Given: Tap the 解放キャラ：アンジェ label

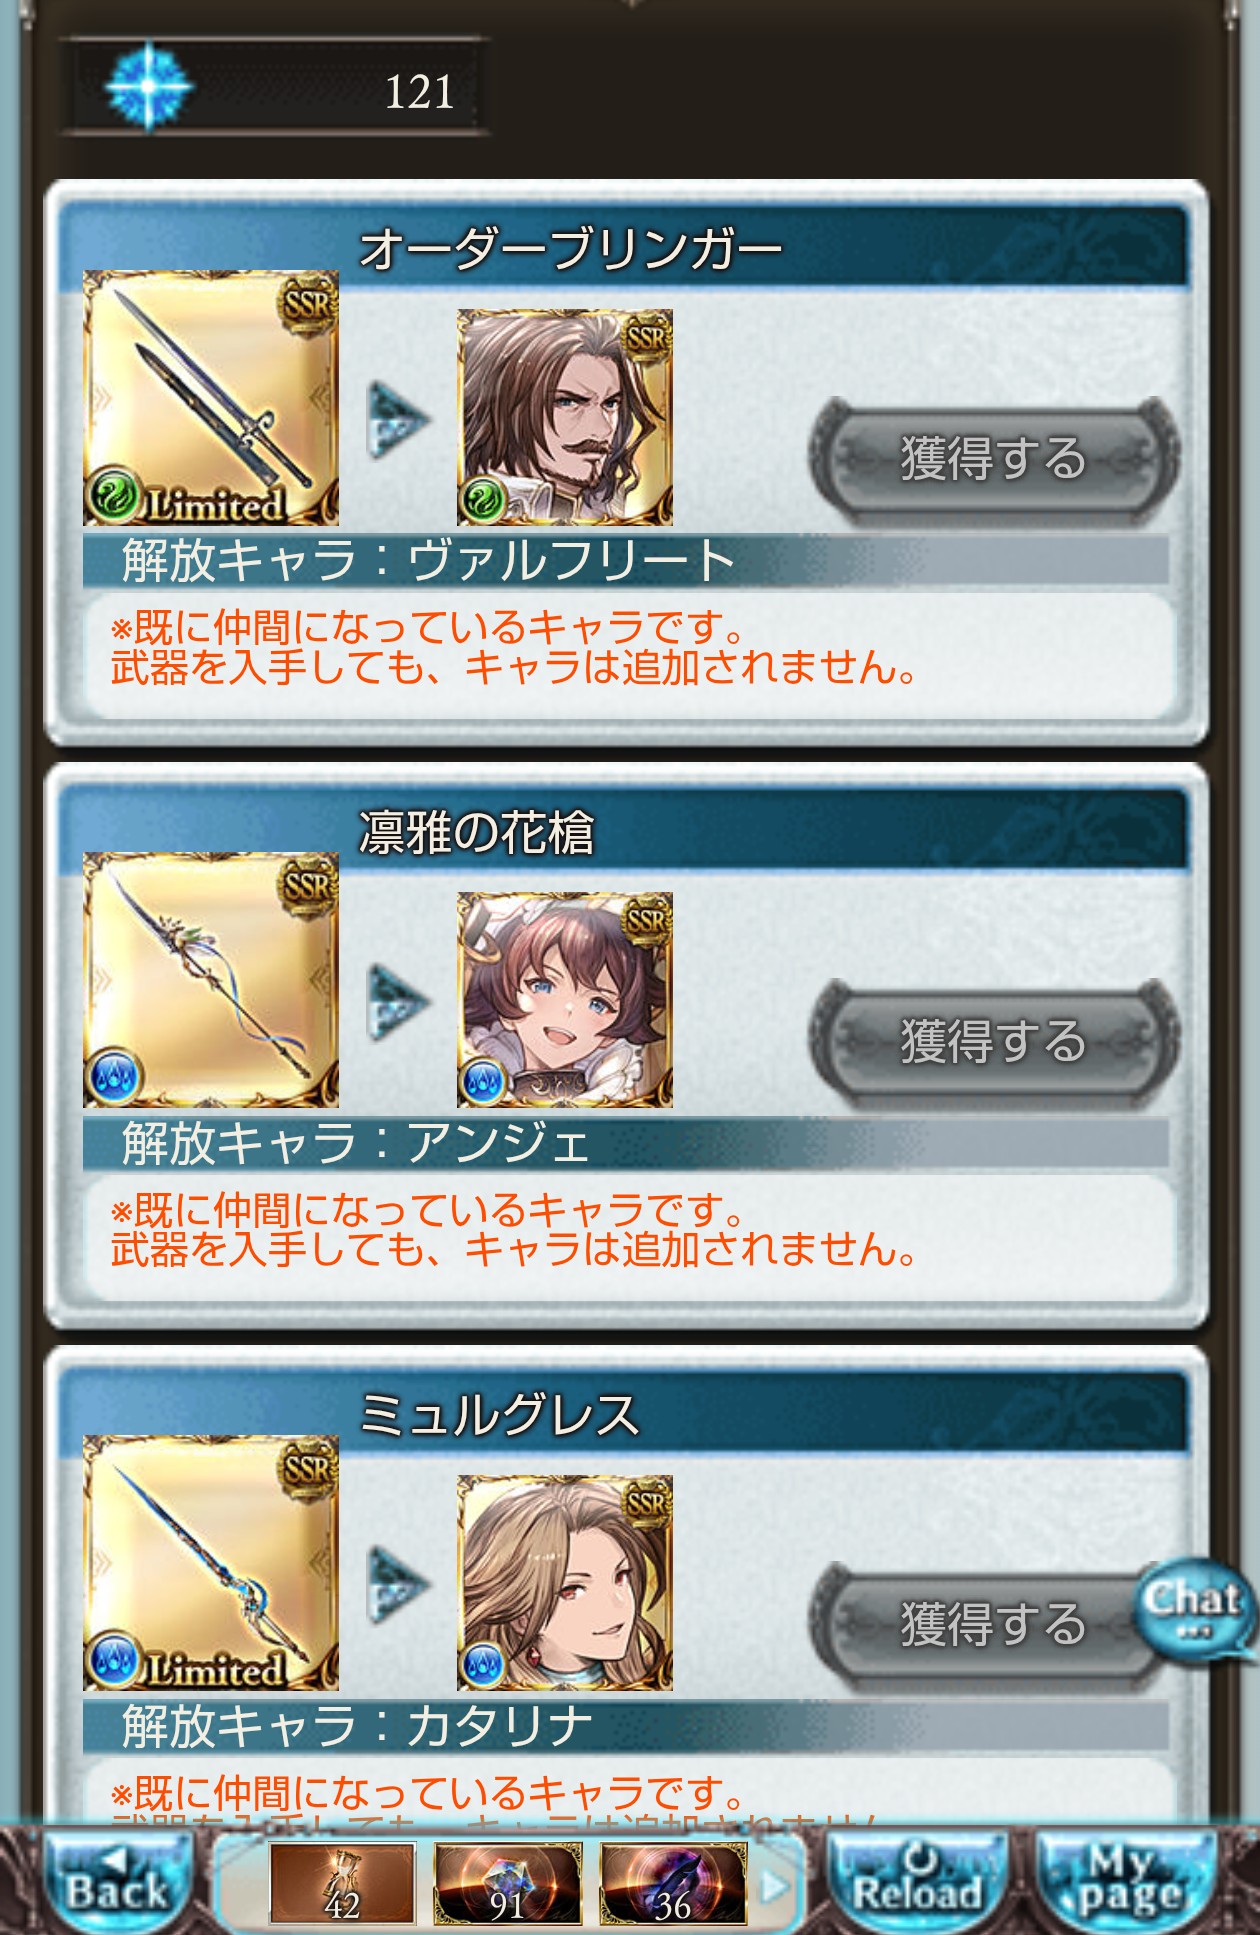Looking at the screenshot, I should coord(356,1143).
